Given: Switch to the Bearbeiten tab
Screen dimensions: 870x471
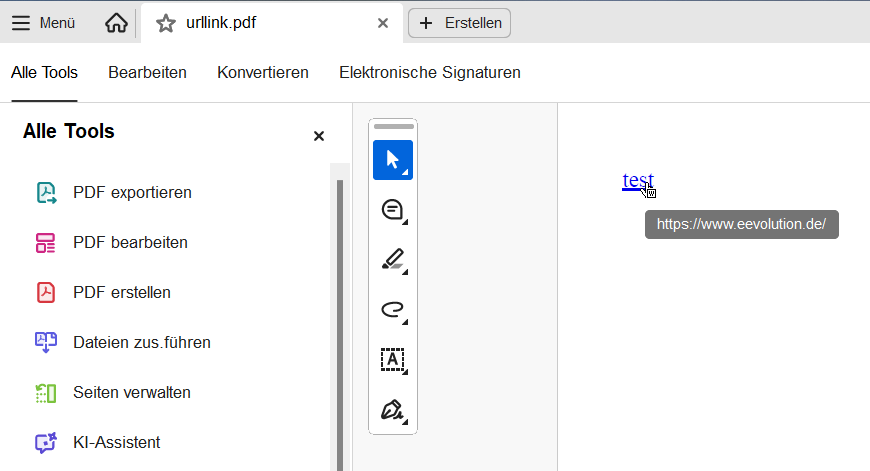Looking at the screenshot, I should (147, 72).
